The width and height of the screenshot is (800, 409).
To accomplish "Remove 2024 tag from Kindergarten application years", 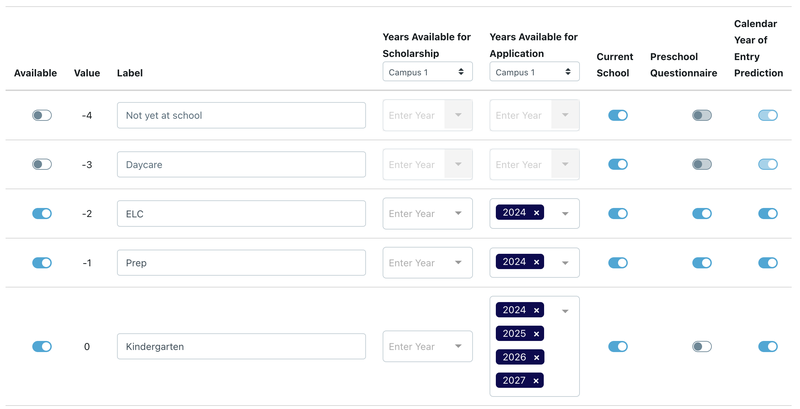I will coord(536,310).
